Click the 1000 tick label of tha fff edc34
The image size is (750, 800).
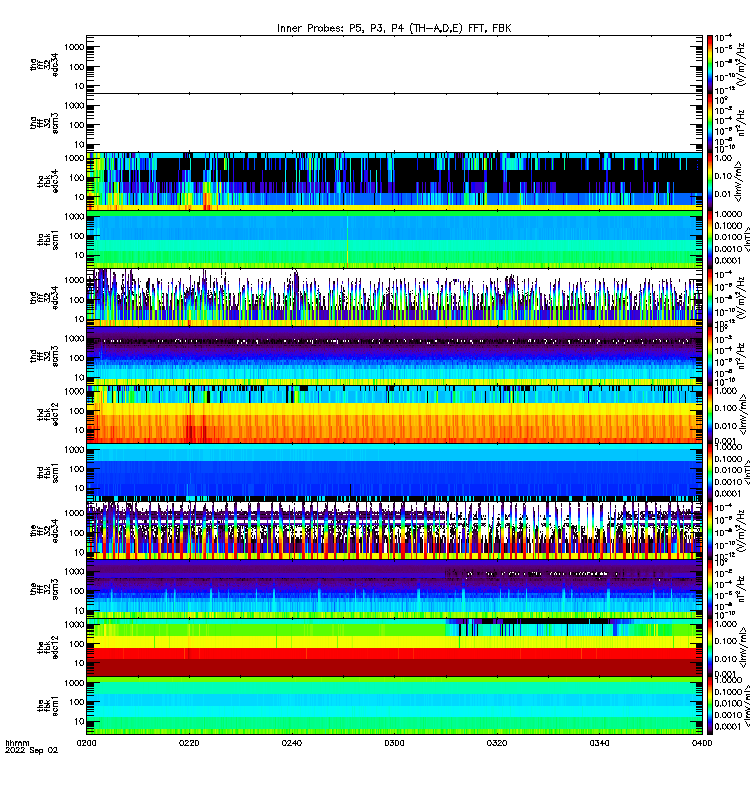(74, 47)
